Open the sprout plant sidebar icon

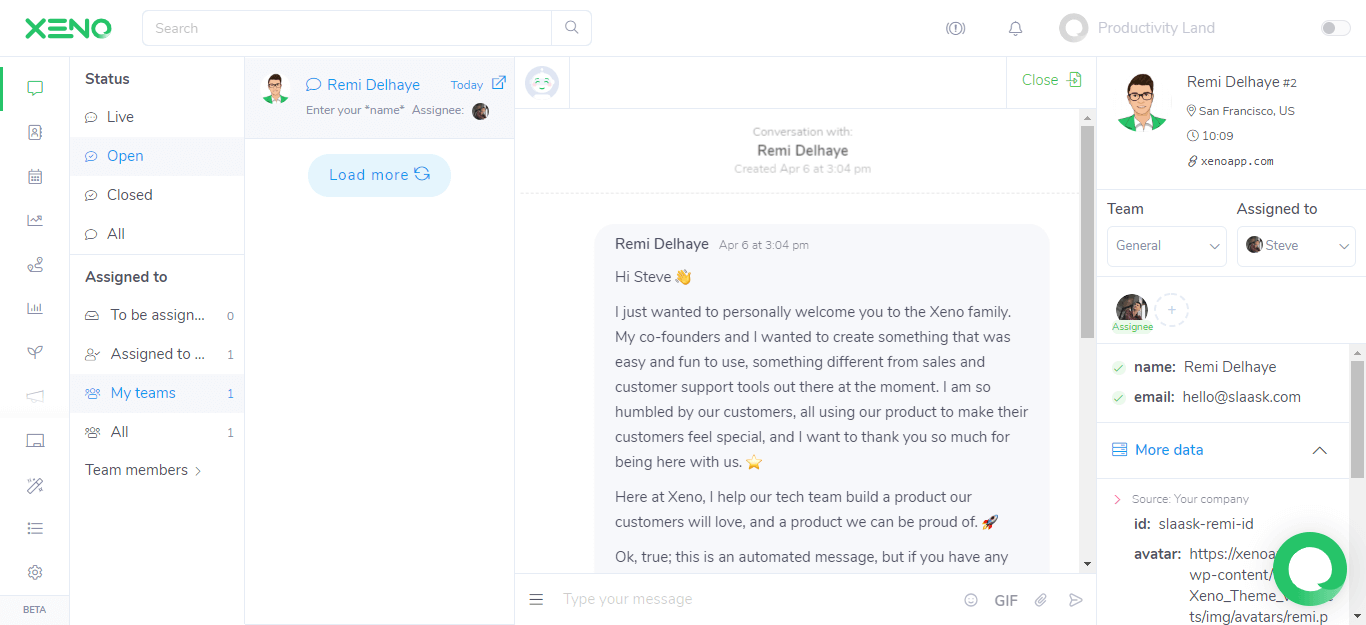pos(35,352)
